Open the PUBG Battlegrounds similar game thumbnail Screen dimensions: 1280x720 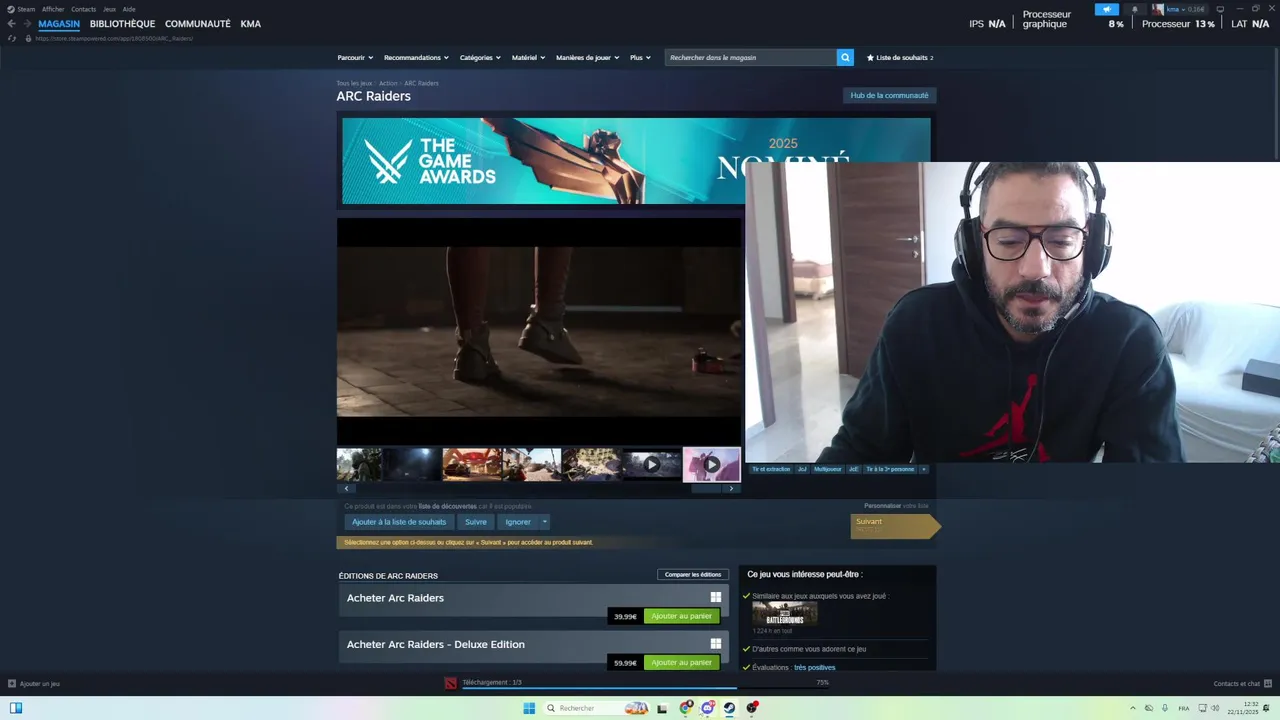tap(785, 613)
